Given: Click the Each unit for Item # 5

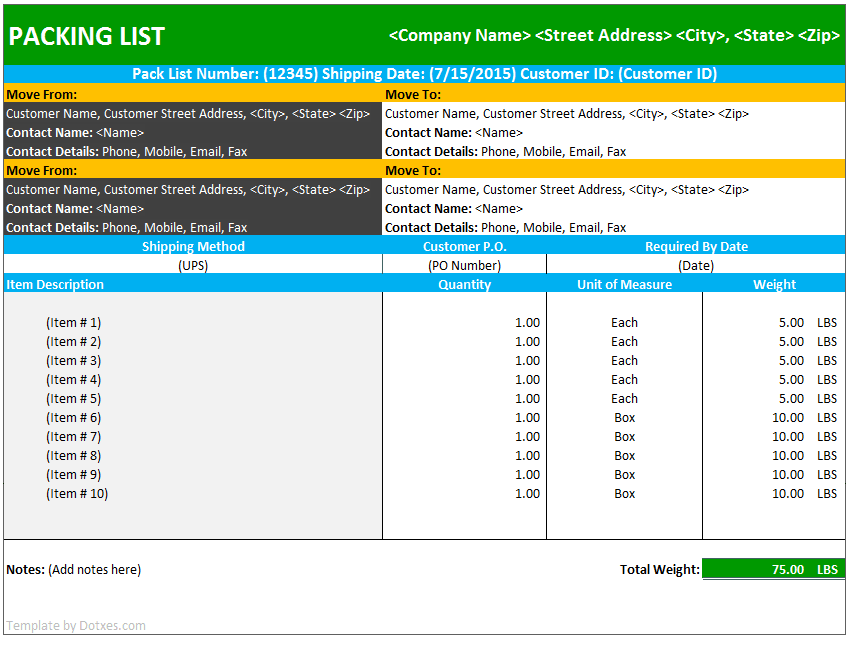Looking at the screenshot, I should (625, 399).
